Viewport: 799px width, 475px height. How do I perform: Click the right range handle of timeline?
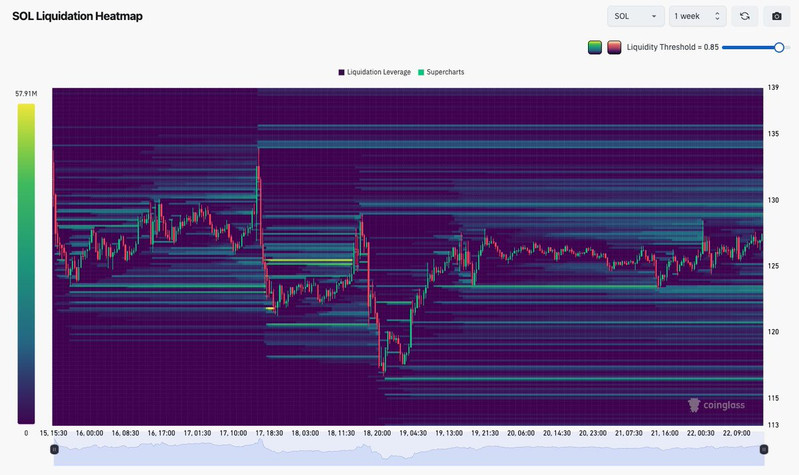763,450
